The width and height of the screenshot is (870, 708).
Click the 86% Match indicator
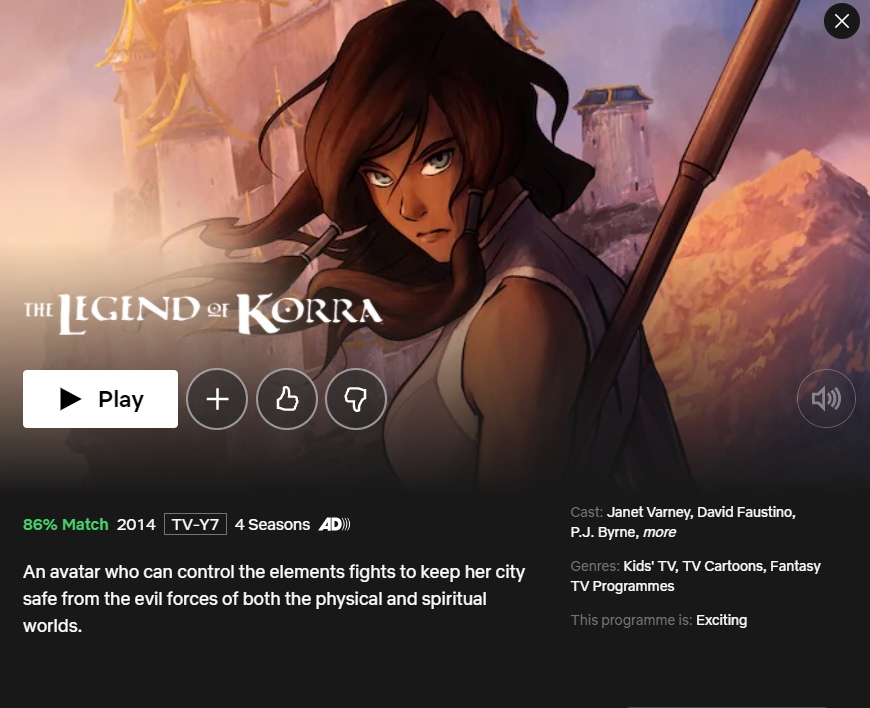pos(65,524)
